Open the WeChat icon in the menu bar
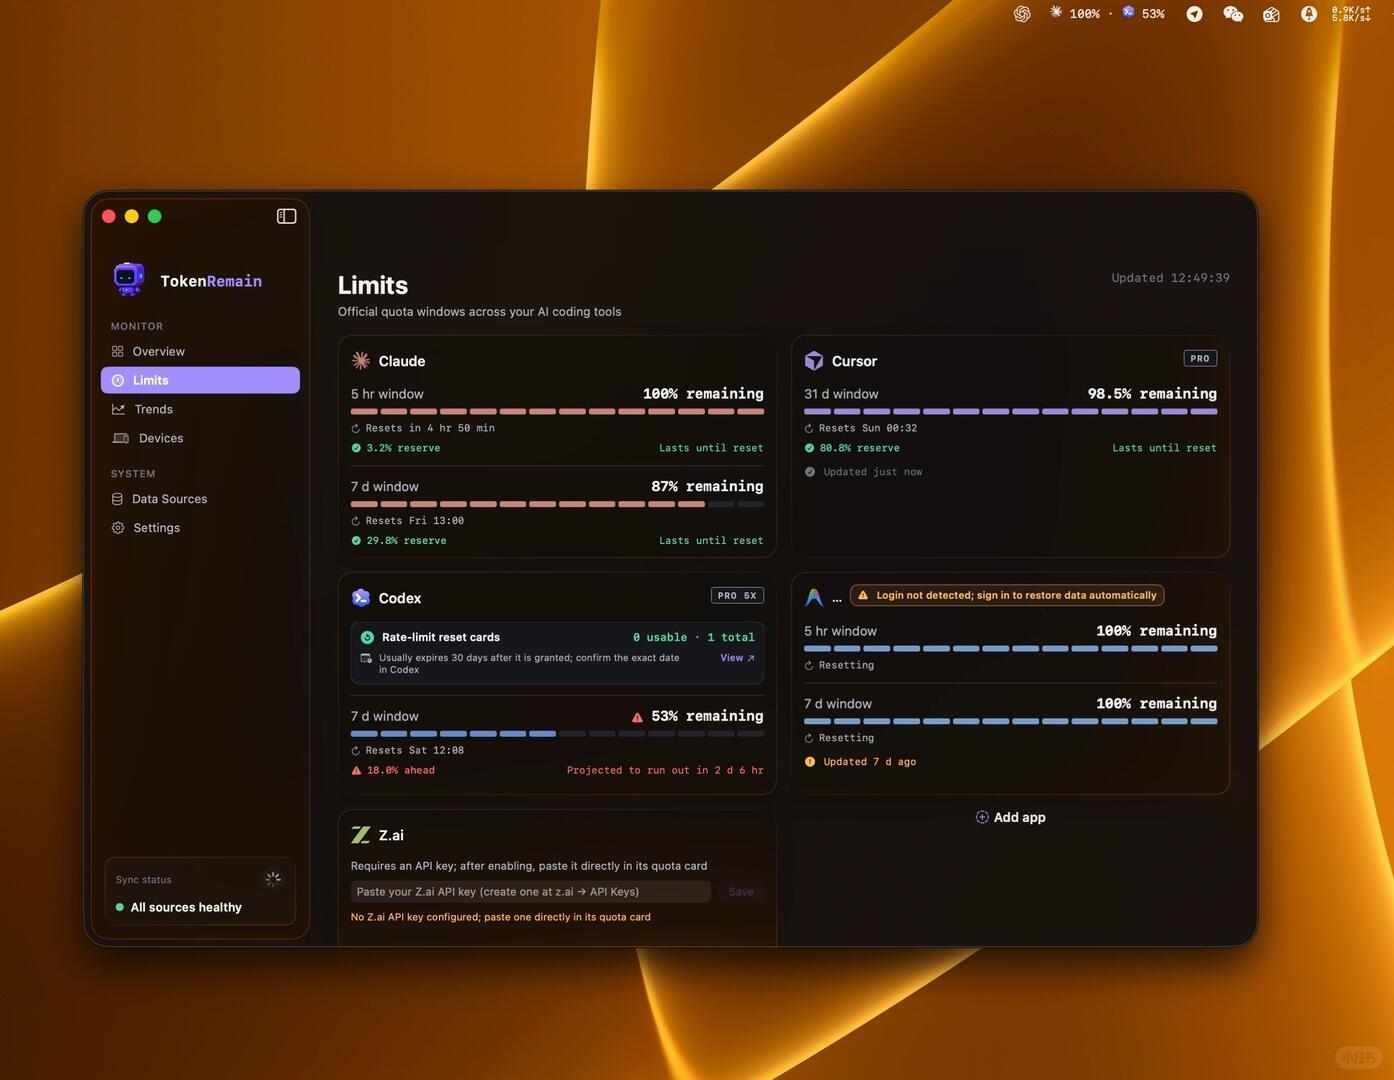 click(1233, 14)
